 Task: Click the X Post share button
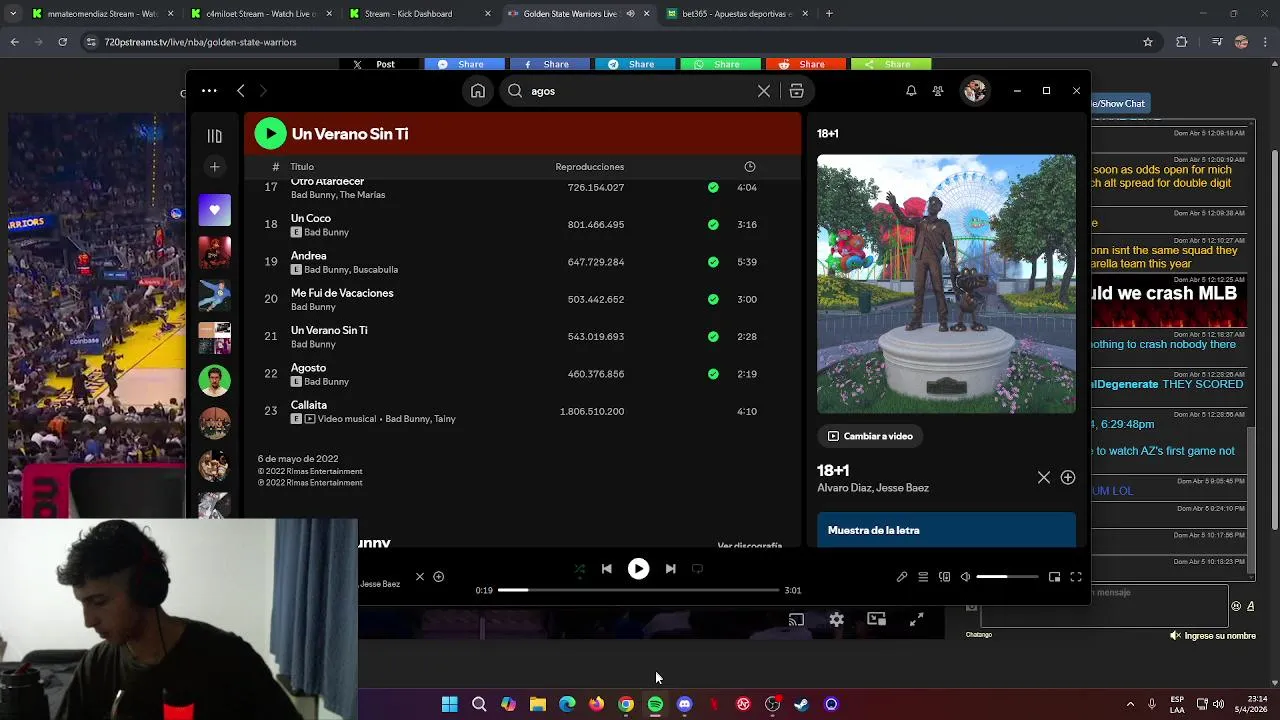(x=376, y=64)
